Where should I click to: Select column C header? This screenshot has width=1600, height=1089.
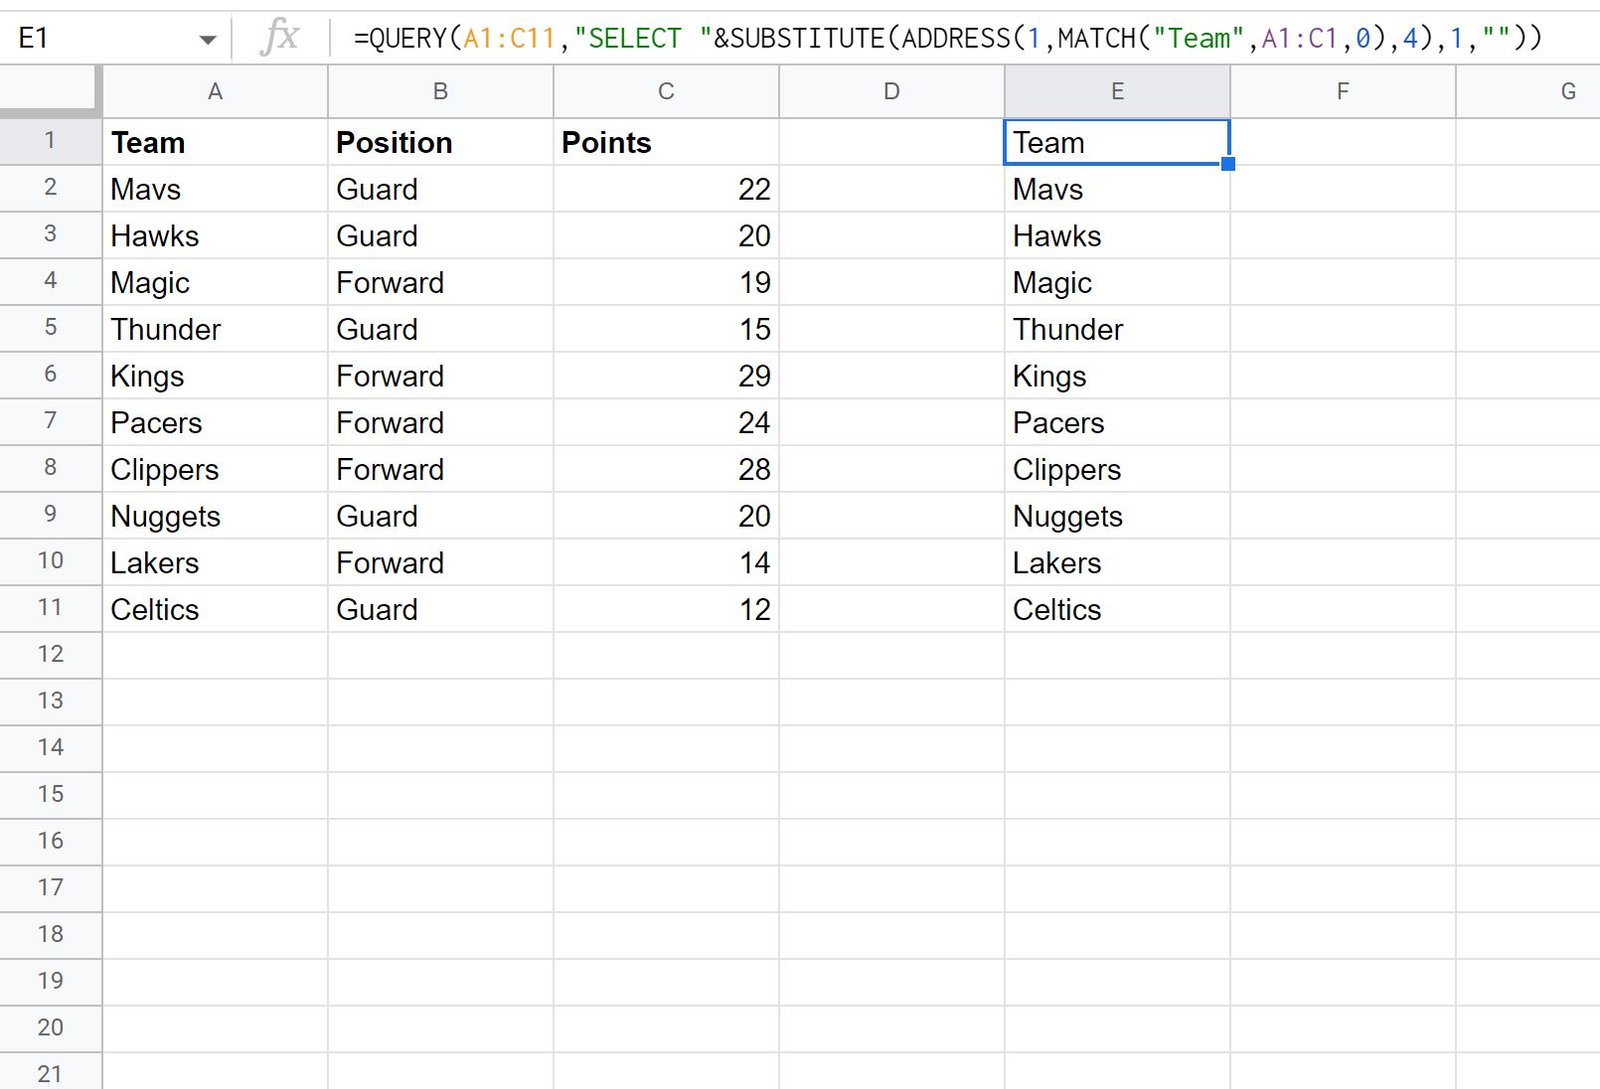[x=666, y=92]
